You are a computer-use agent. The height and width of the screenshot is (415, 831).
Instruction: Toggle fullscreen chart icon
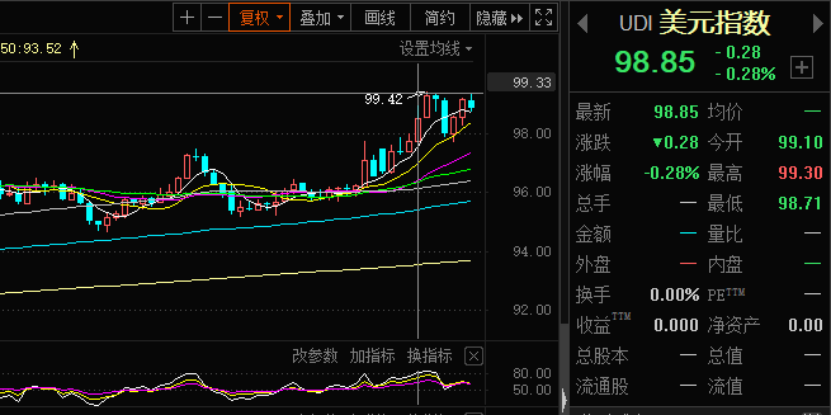pyautogui.click(x=544, y=18)
